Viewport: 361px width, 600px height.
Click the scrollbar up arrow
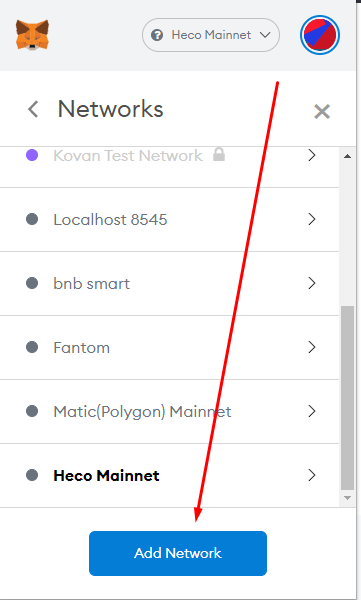point(347,156)
